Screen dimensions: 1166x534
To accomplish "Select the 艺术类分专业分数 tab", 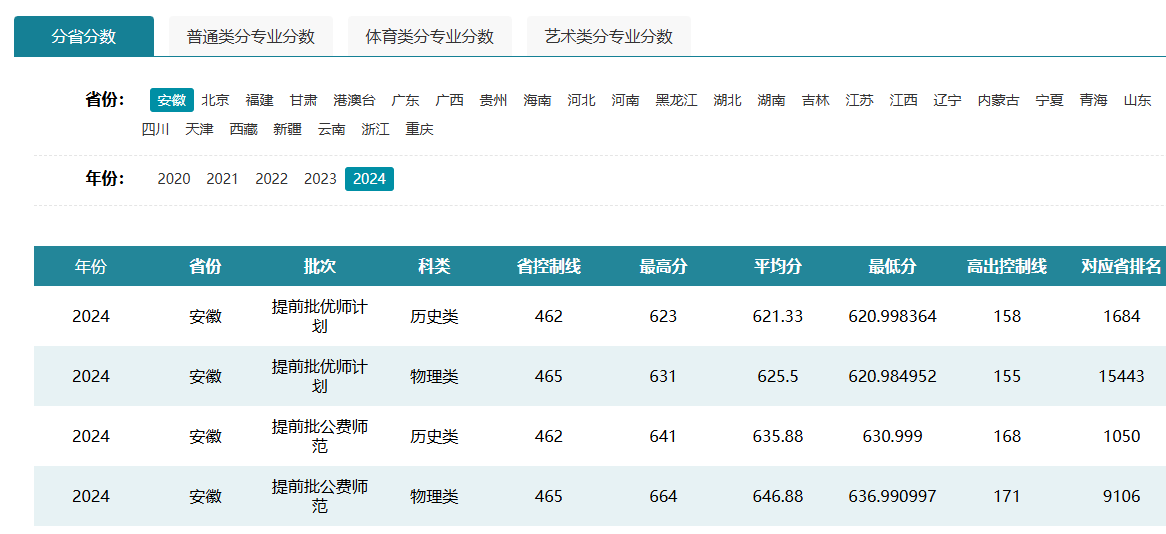I will [608, 37].
